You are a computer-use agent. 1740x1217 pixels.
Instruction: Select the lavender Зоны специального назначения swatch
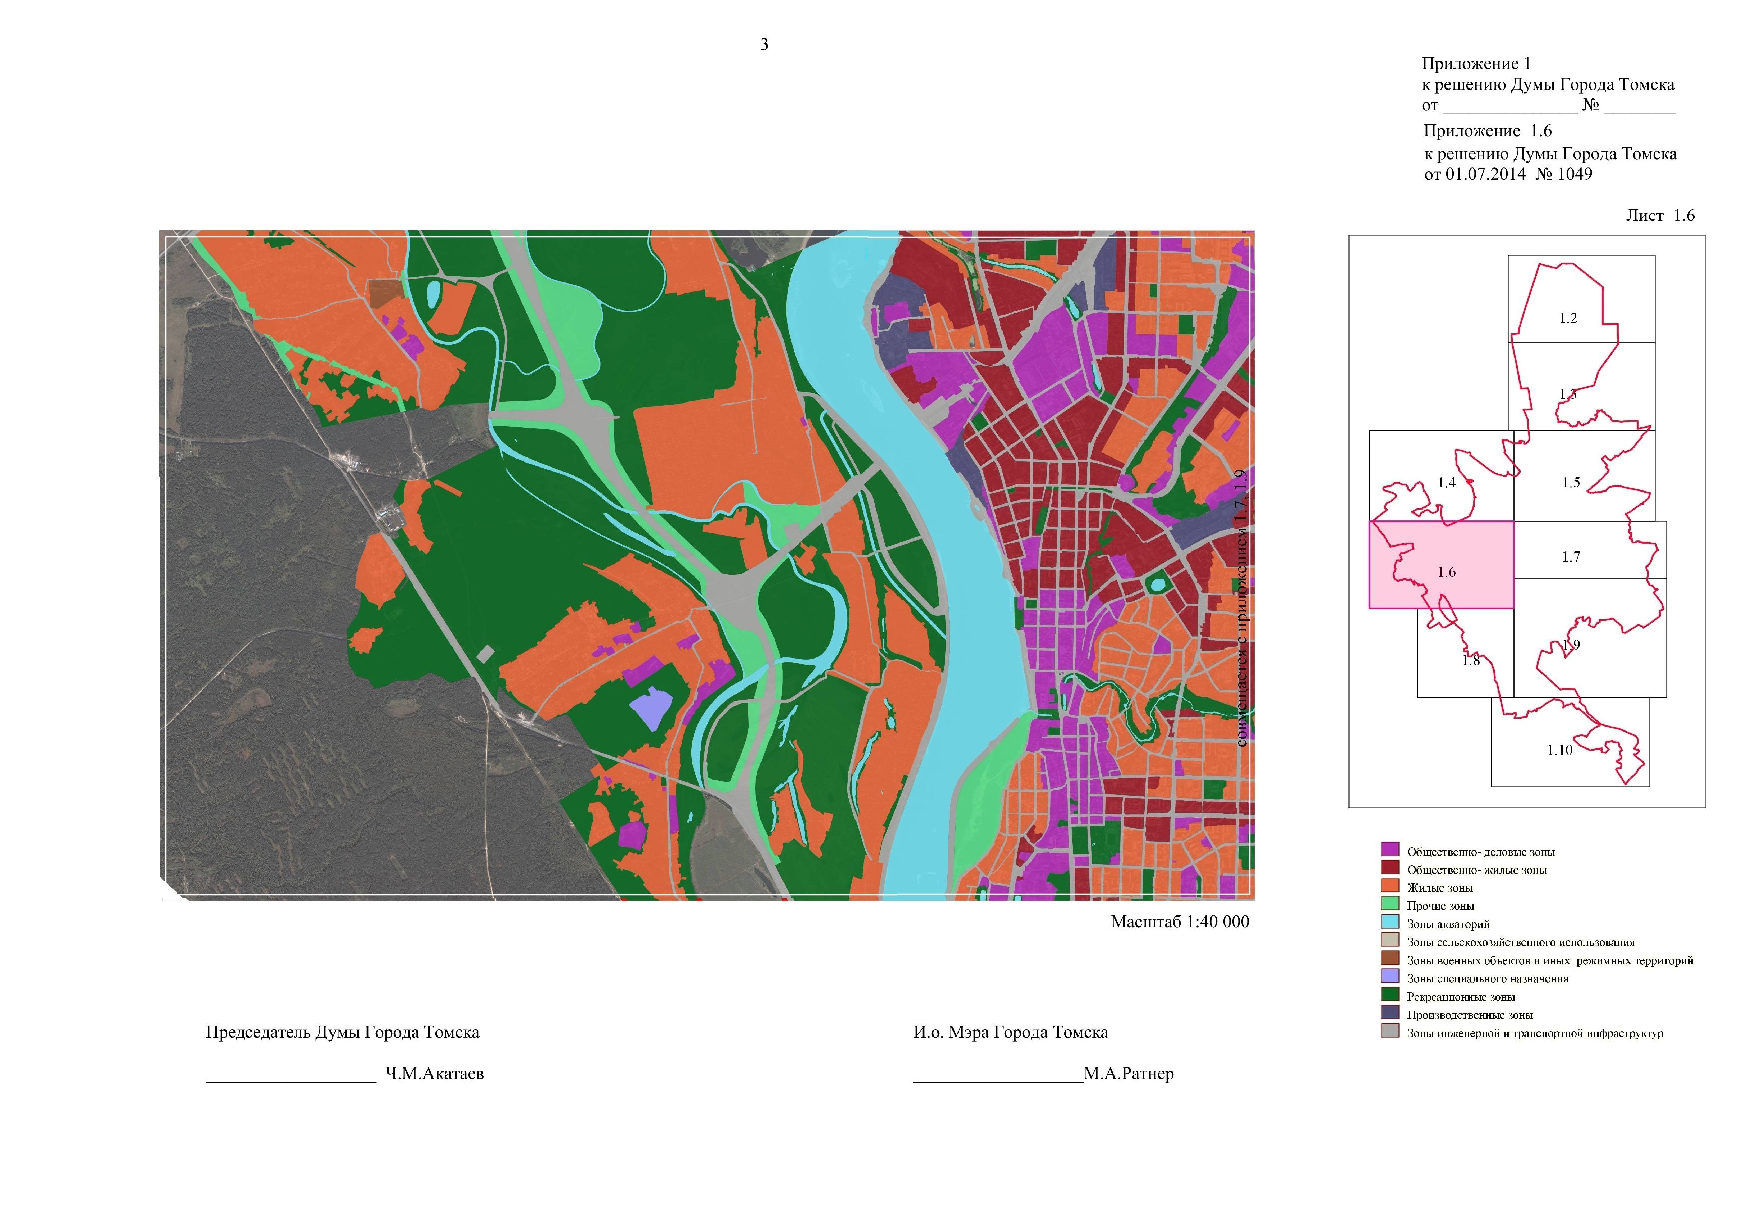click(1390, 976)
